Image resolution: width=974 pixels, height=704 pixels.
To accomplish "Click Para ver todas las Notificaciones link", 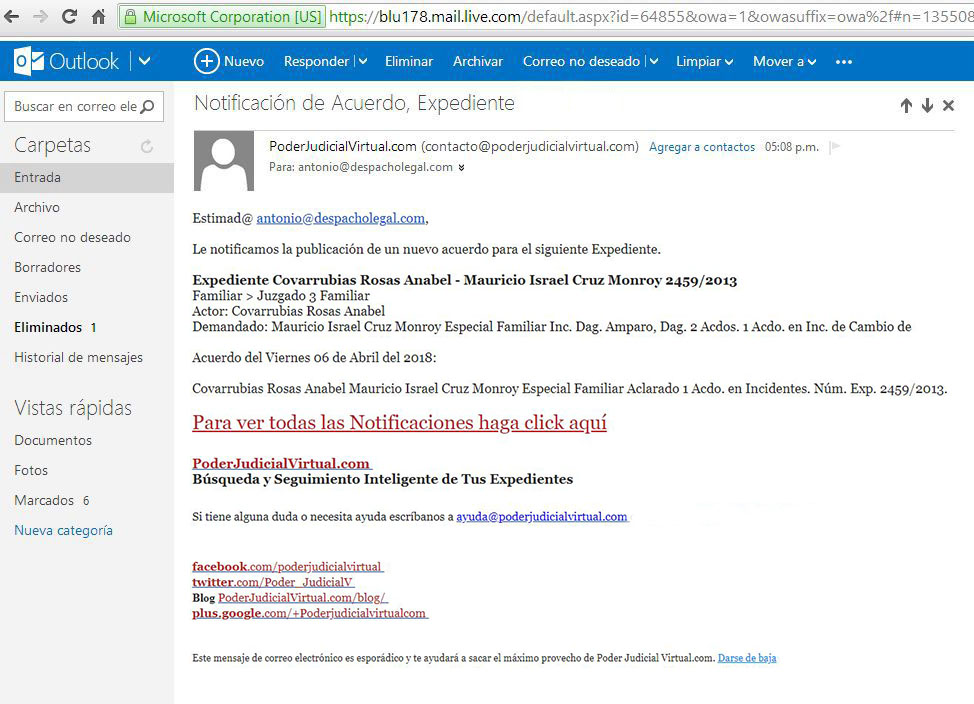I will pyautogui.click(x=399, y=423).
